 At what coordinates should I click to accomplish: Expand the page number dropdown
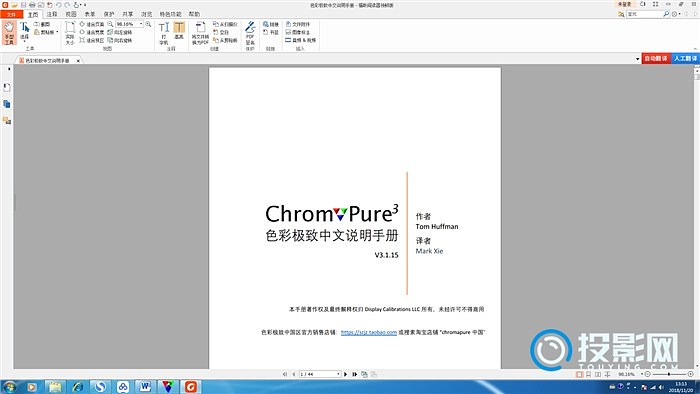tap(338, 374)
